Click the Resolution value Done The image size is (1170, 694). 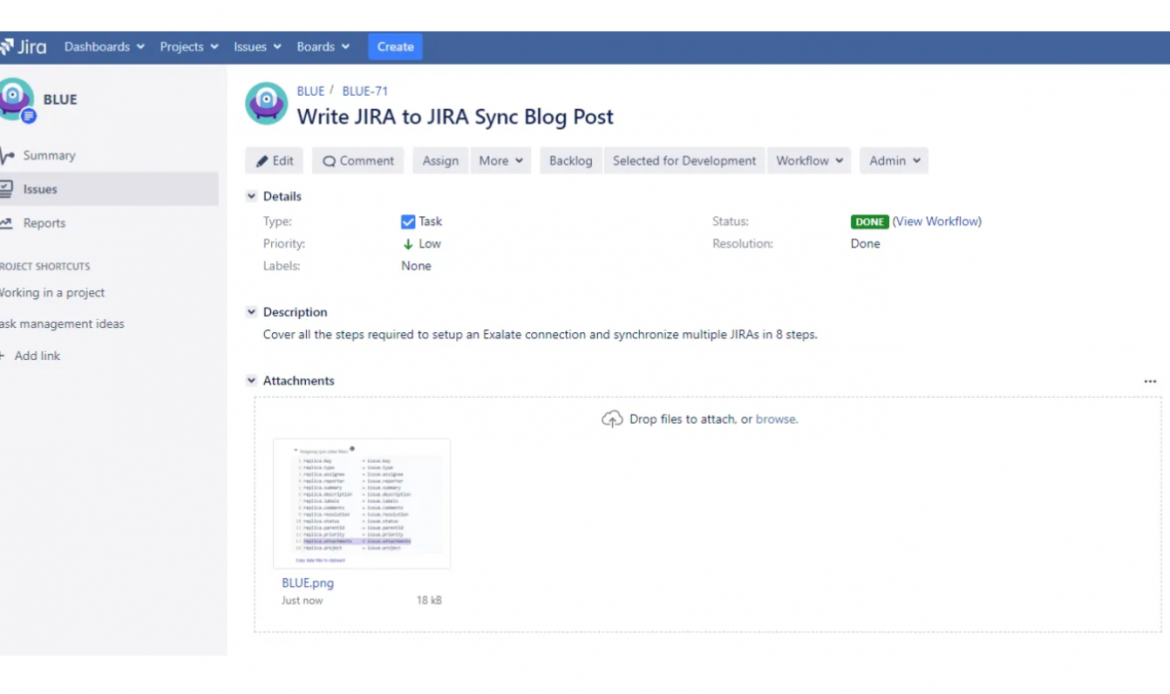coord(865,243)
